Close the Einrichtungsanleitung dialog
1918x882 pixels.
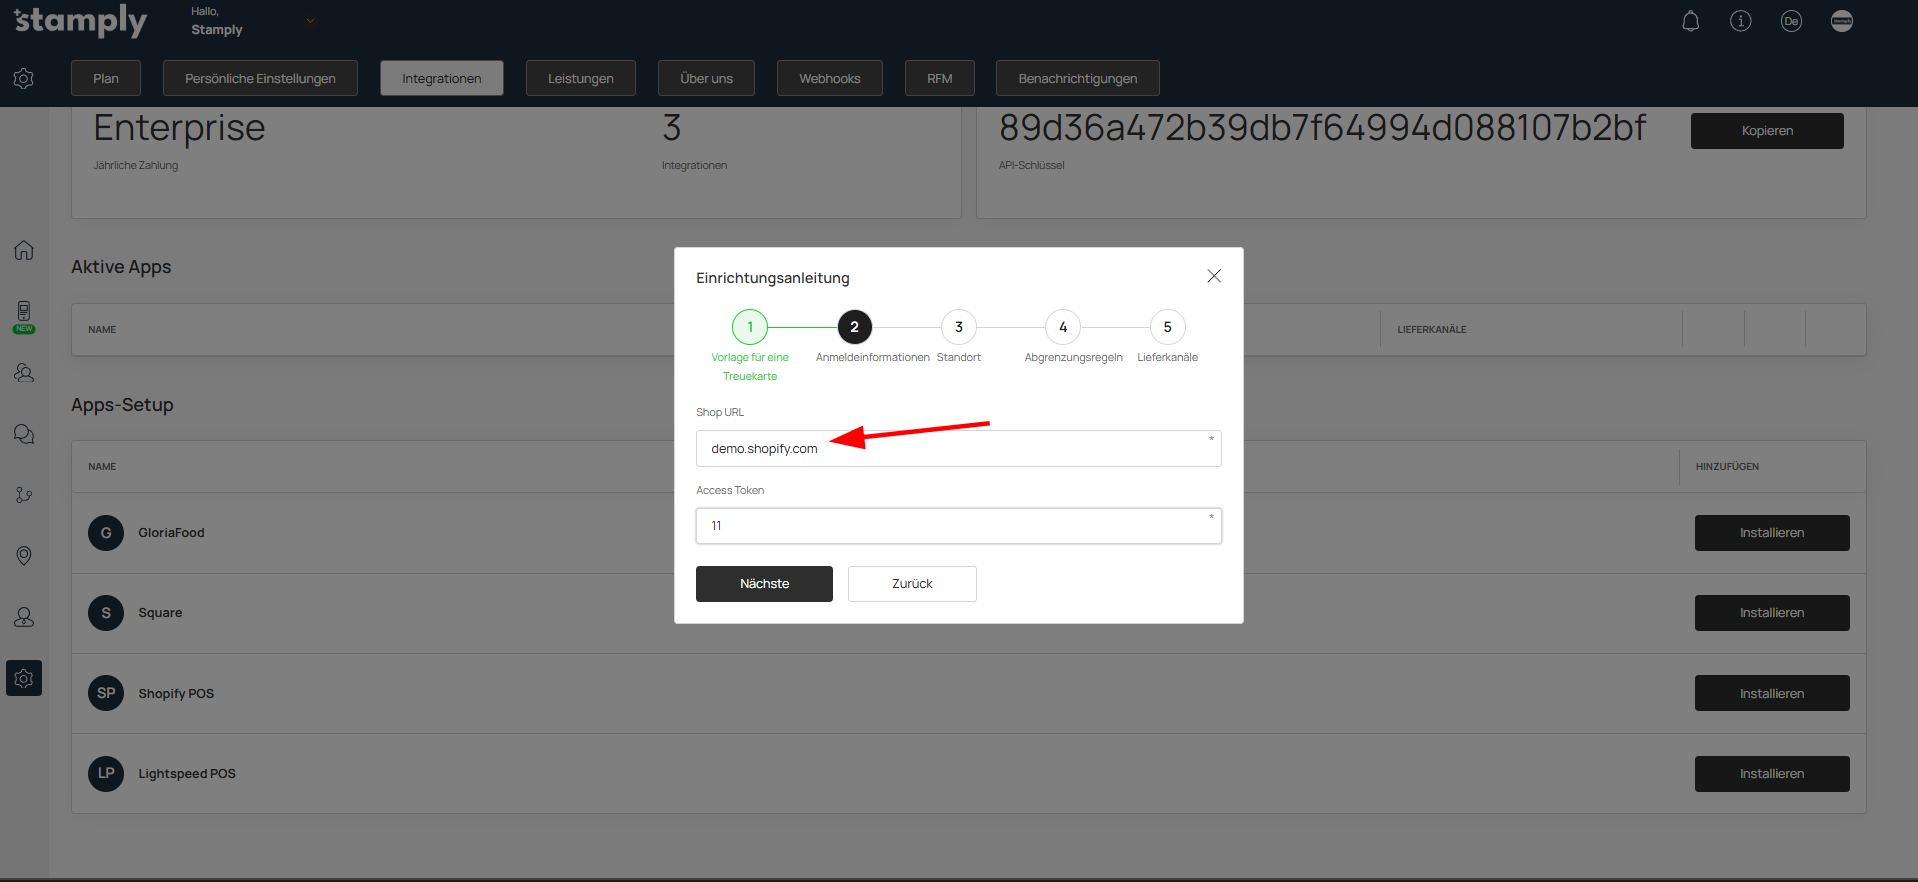(1213, 276)
